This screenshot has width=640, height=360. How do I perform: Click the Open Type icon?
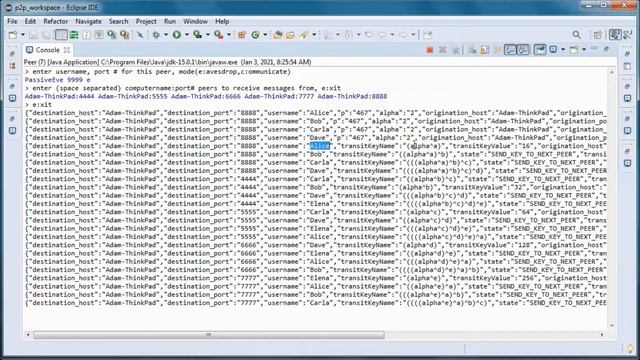point(278,35)
